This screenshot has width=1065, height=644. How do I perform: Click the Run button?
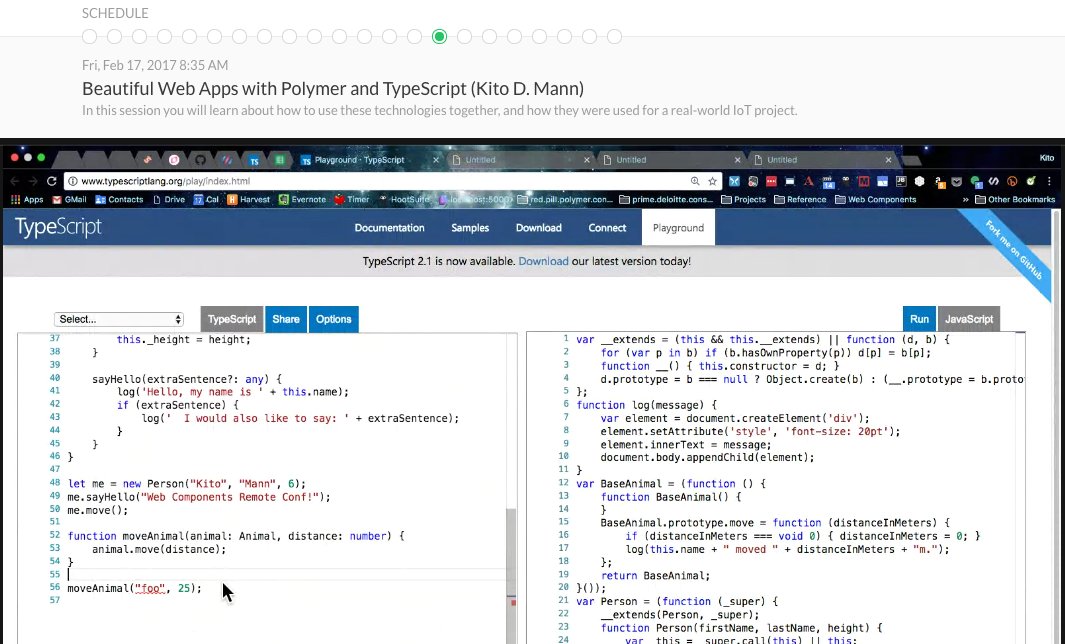918,318
